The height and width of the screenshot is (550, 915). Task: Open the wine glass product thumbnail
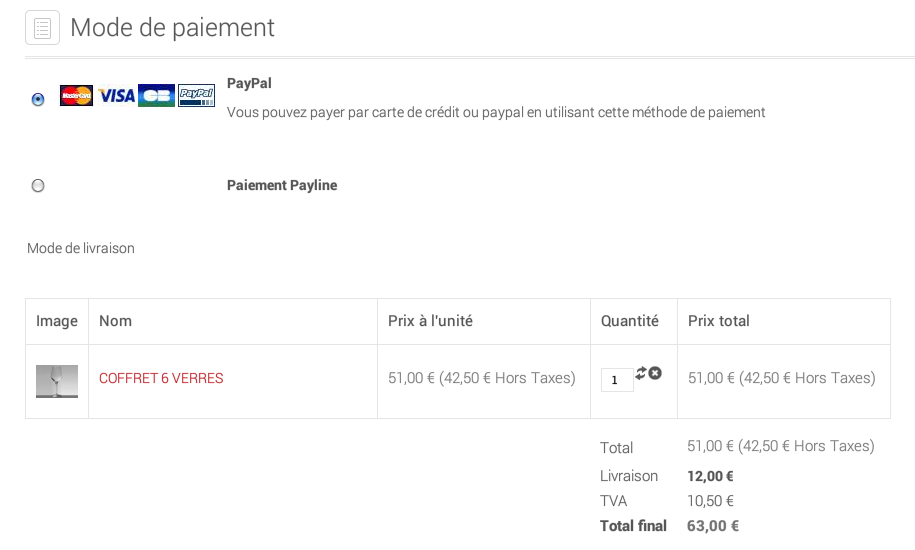tap(57, 381)
